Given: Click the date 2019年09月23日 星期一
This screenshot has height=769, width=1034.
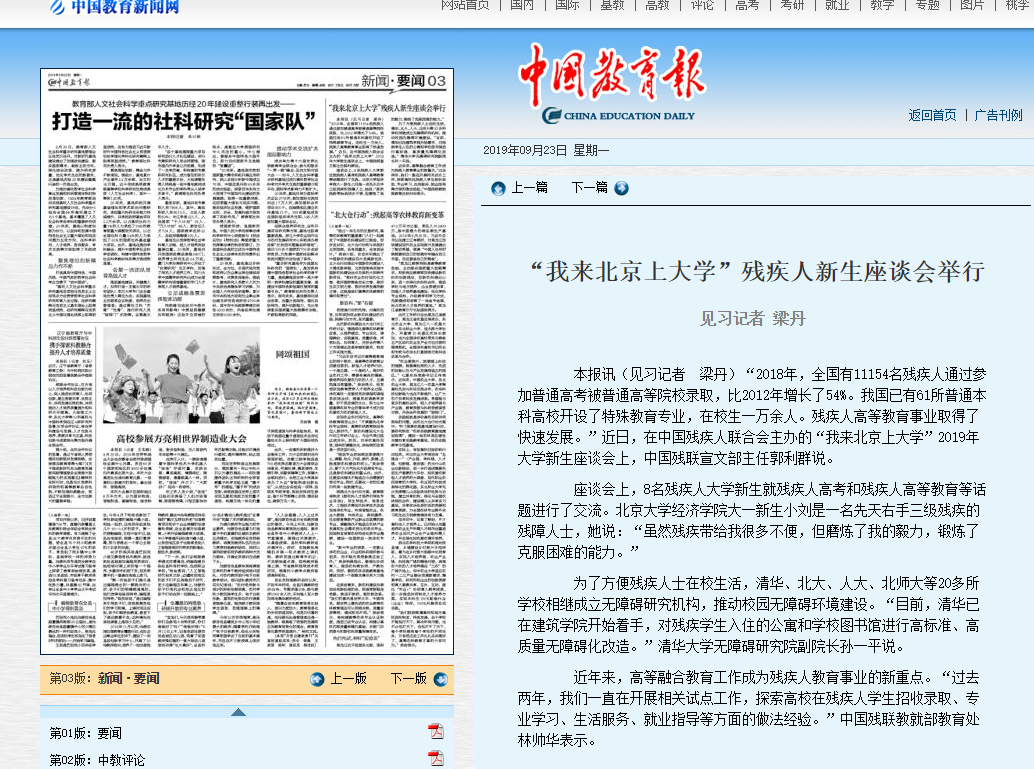Looking at the screenshot, I should pos(546,150).
